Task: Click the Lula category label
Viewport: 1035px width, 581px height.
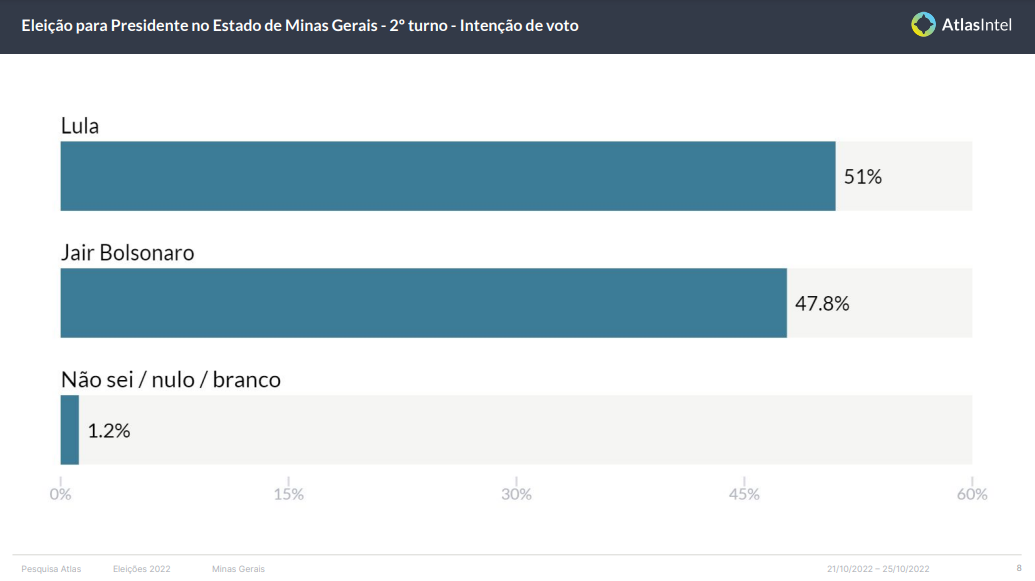Action: [x=80, y=125]
